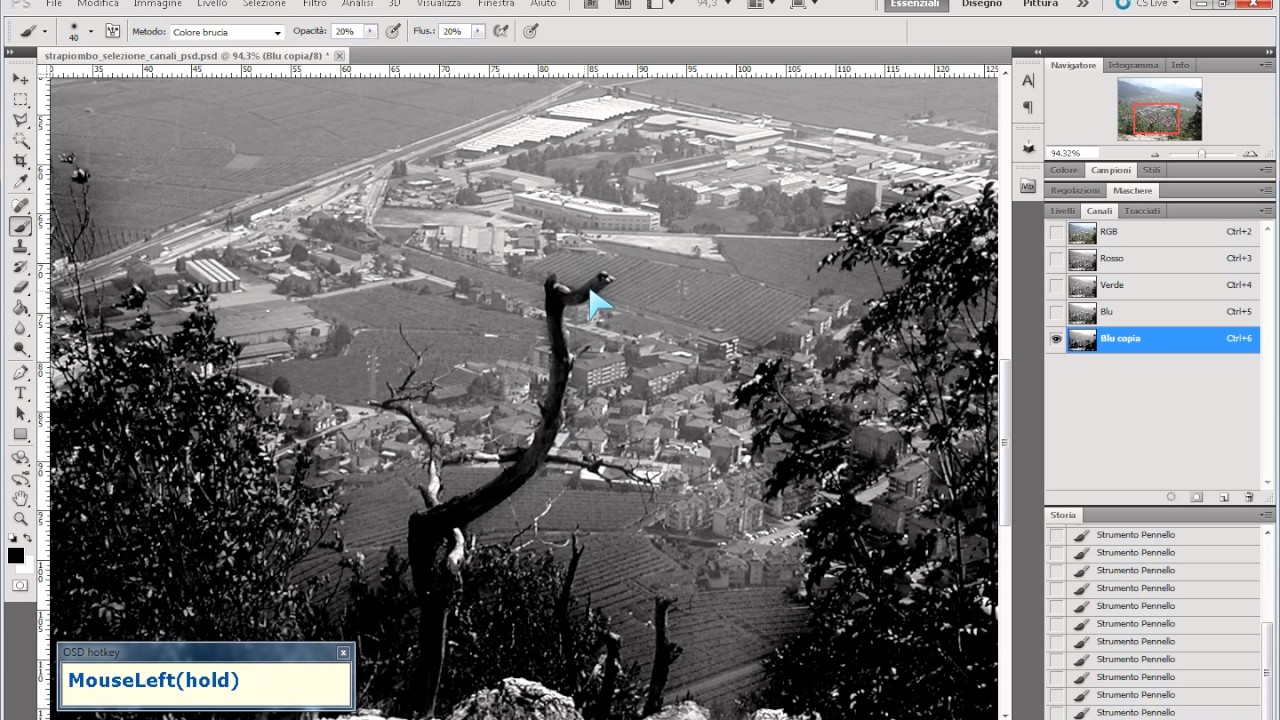
Task: Select the Eyedropper tool
Action: click(x=20, y=182)
